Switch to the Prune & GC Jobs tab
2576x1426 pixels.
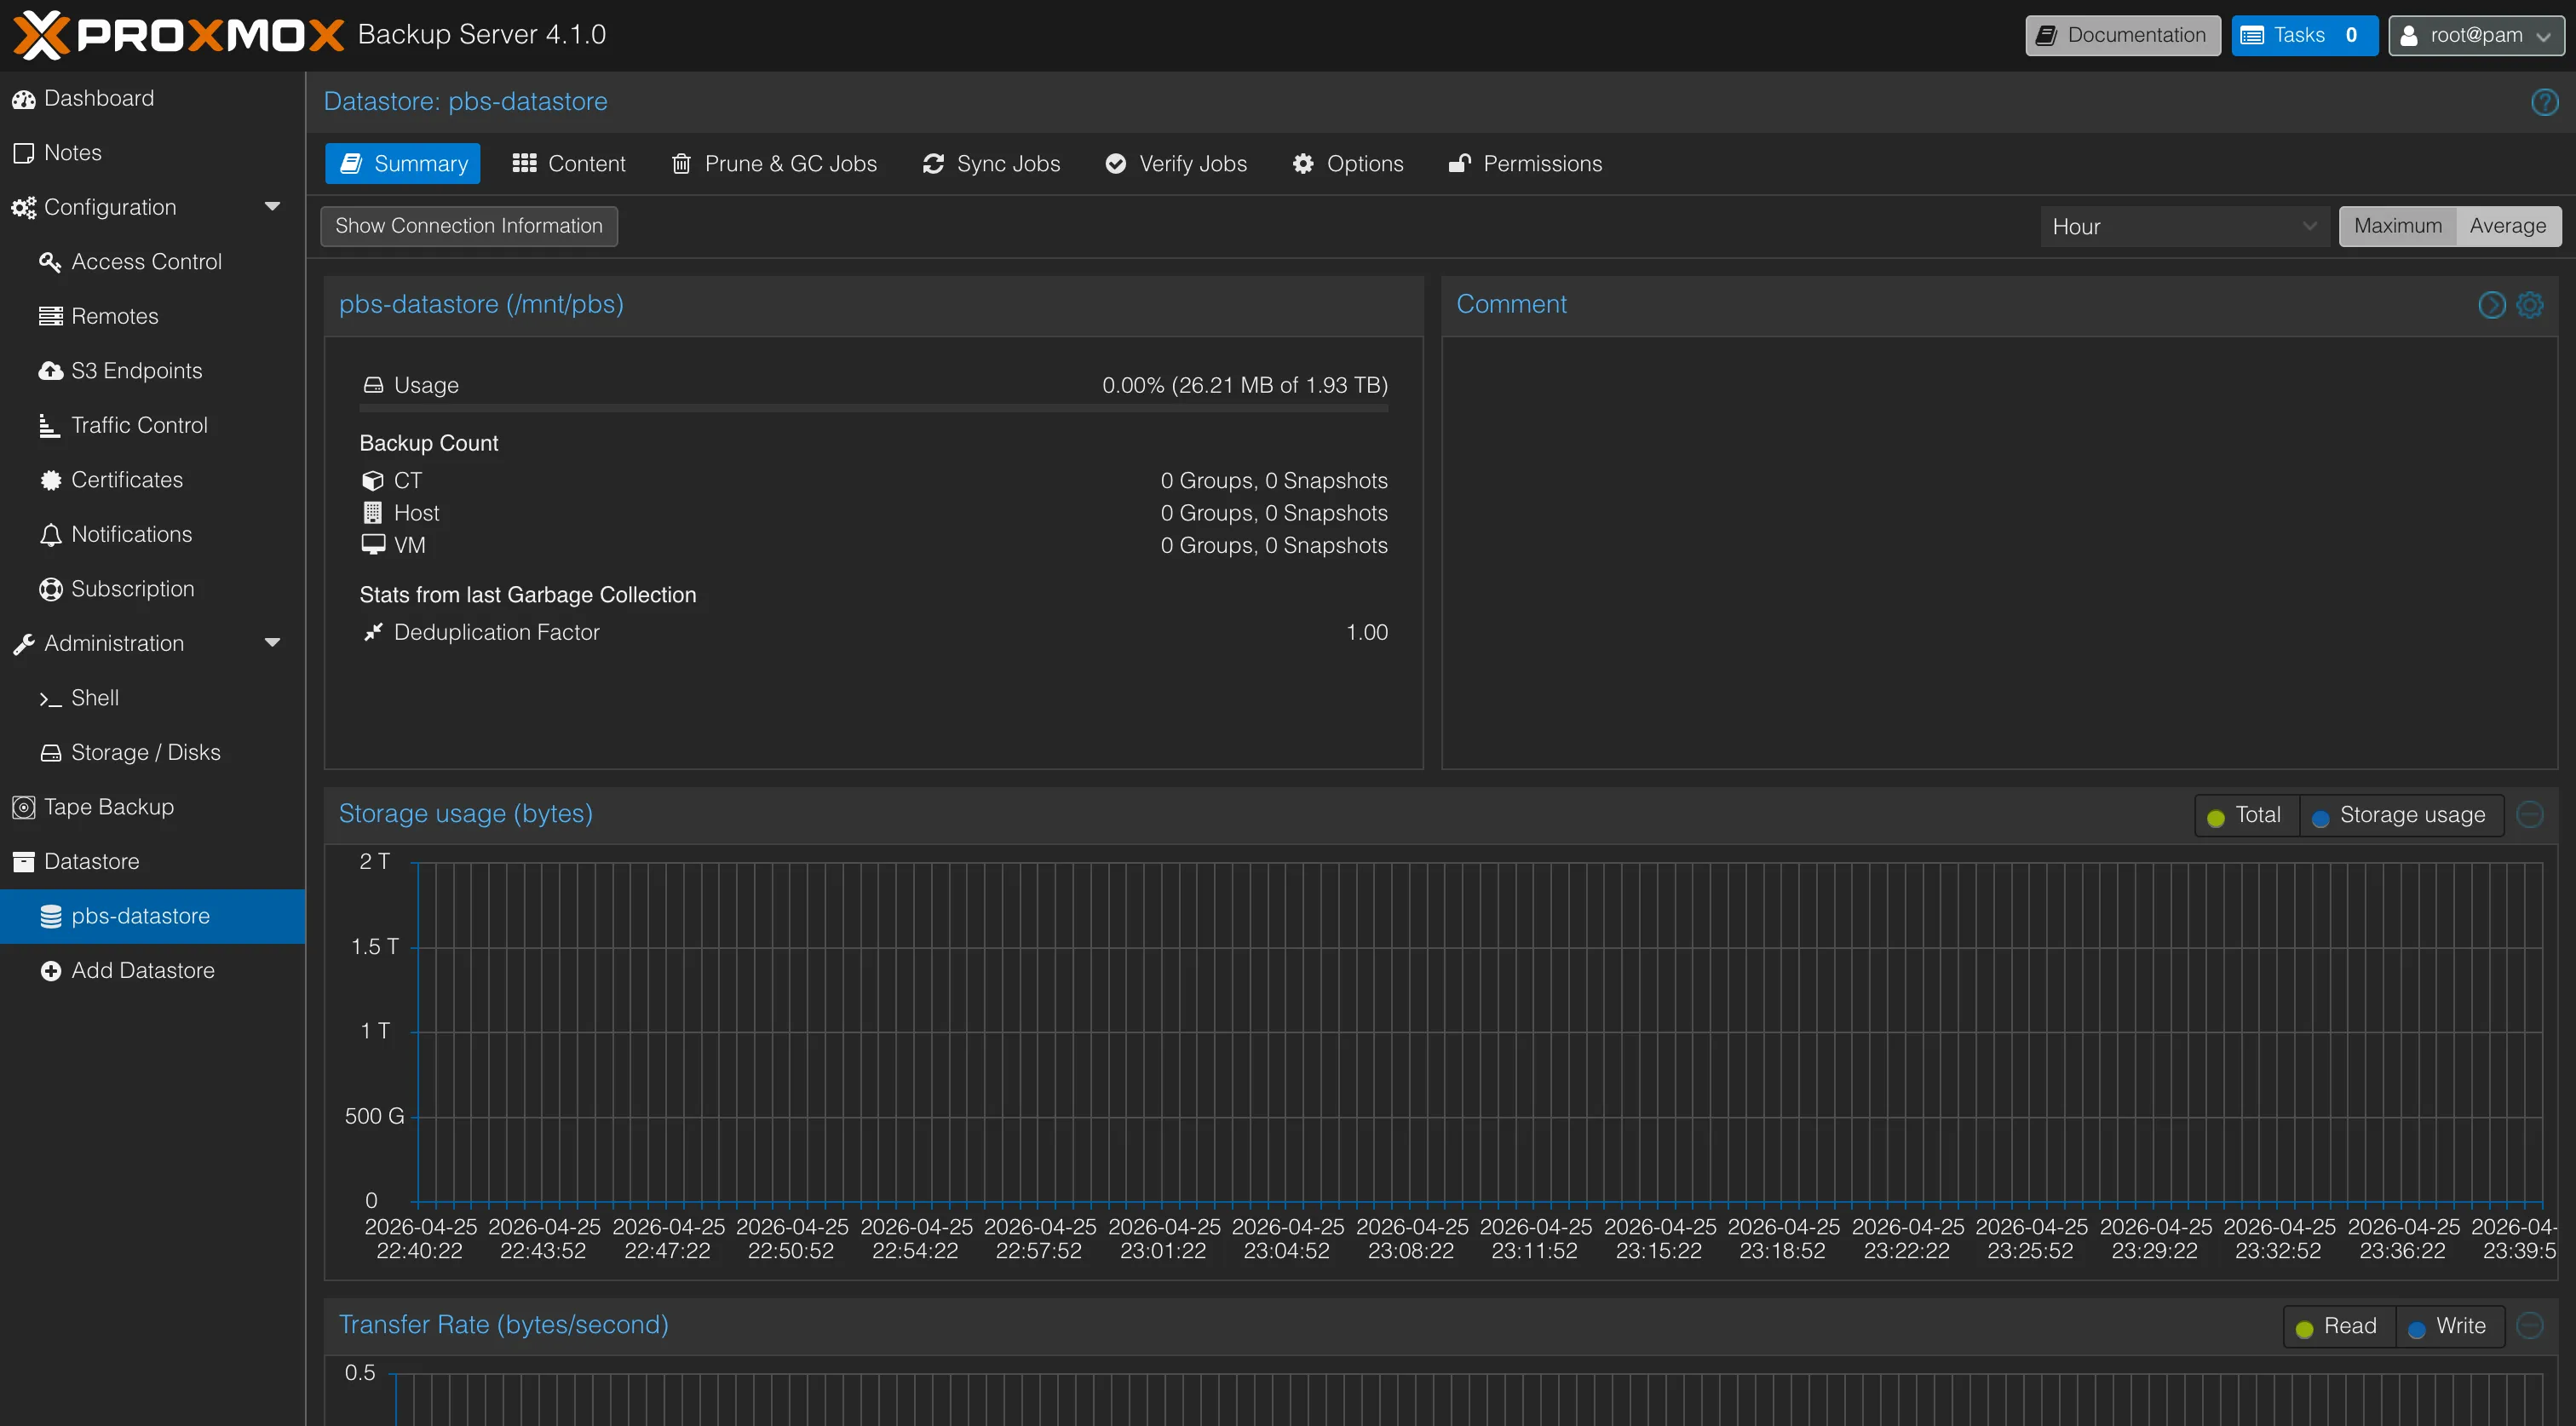(775, 164)
